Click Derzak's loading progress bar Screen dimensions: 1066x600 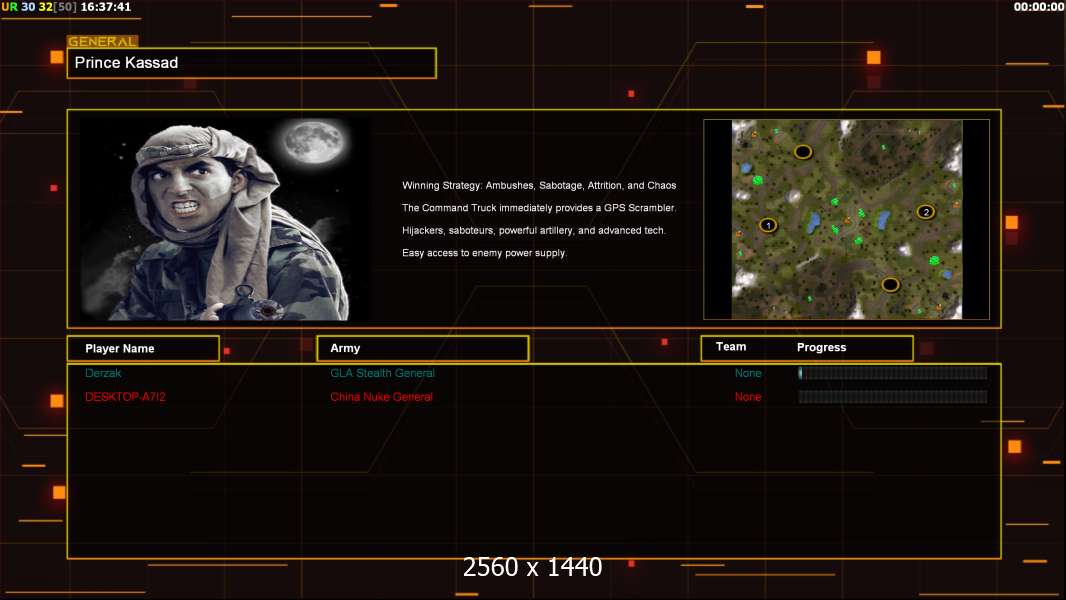(x=892, y=373)
